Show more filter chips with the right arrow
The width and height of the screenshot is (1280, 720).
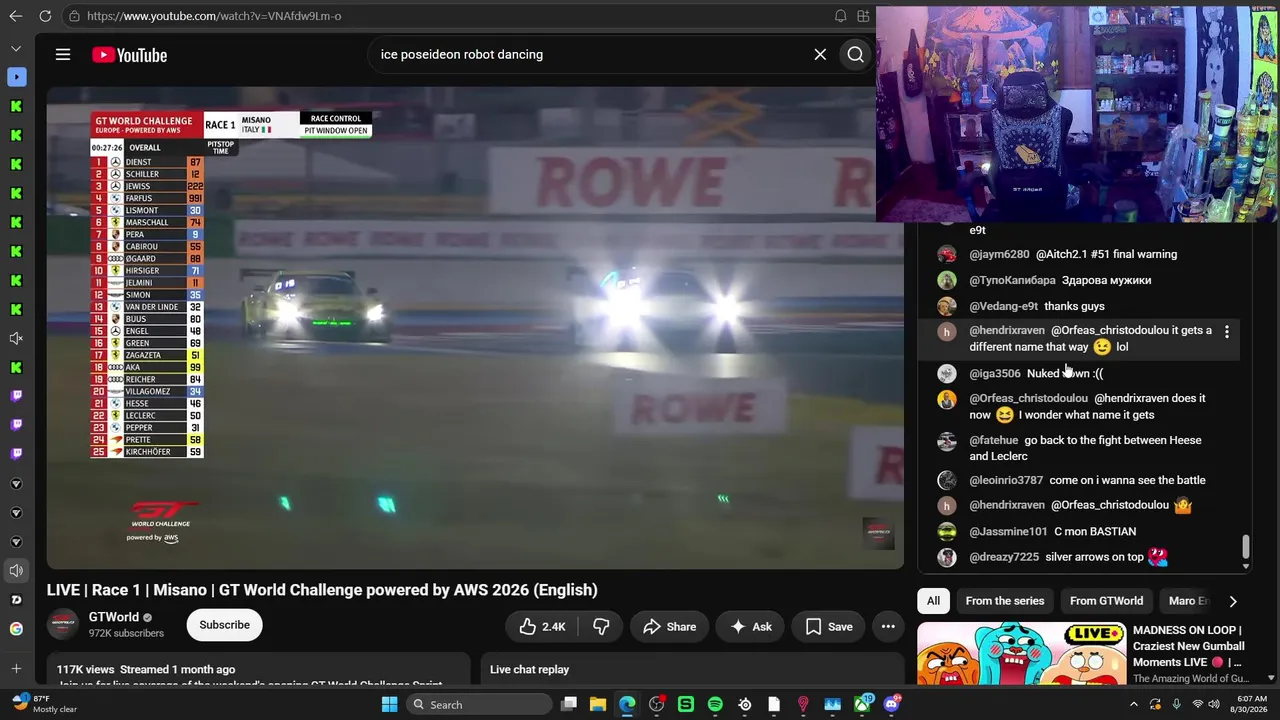(1232, 601)
